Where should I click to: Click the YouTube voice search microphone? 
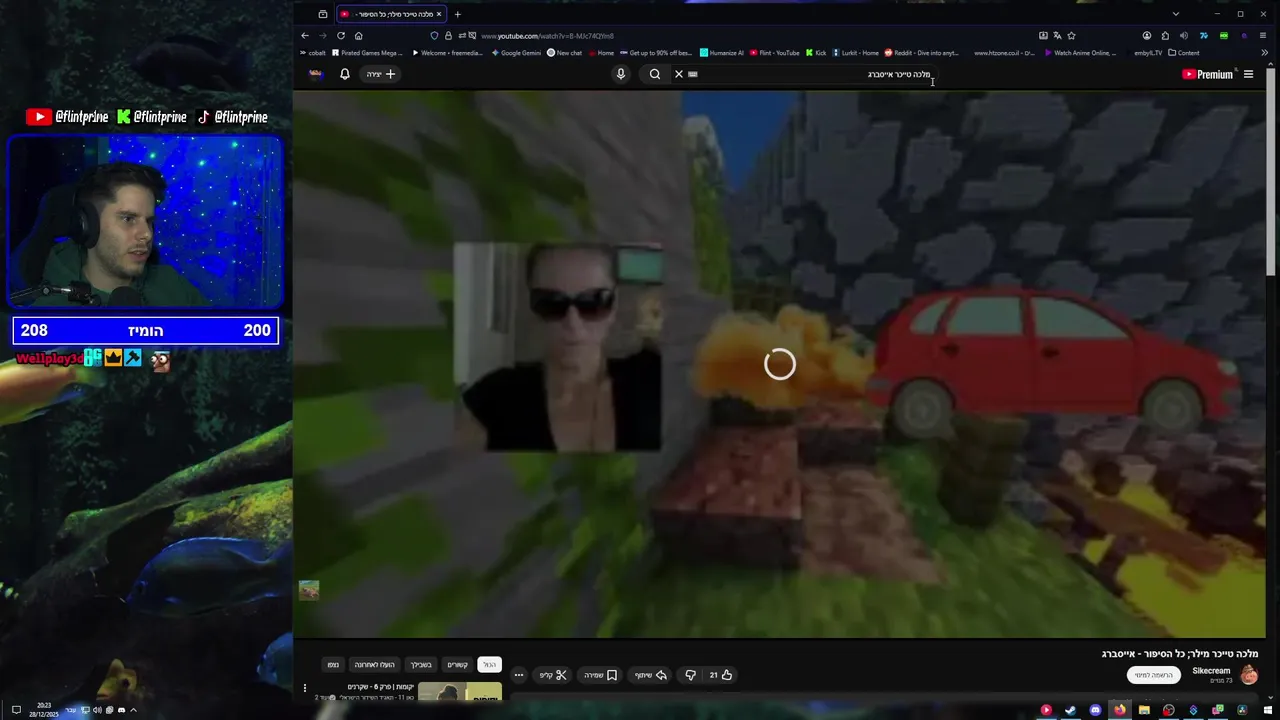coord(621,74)
